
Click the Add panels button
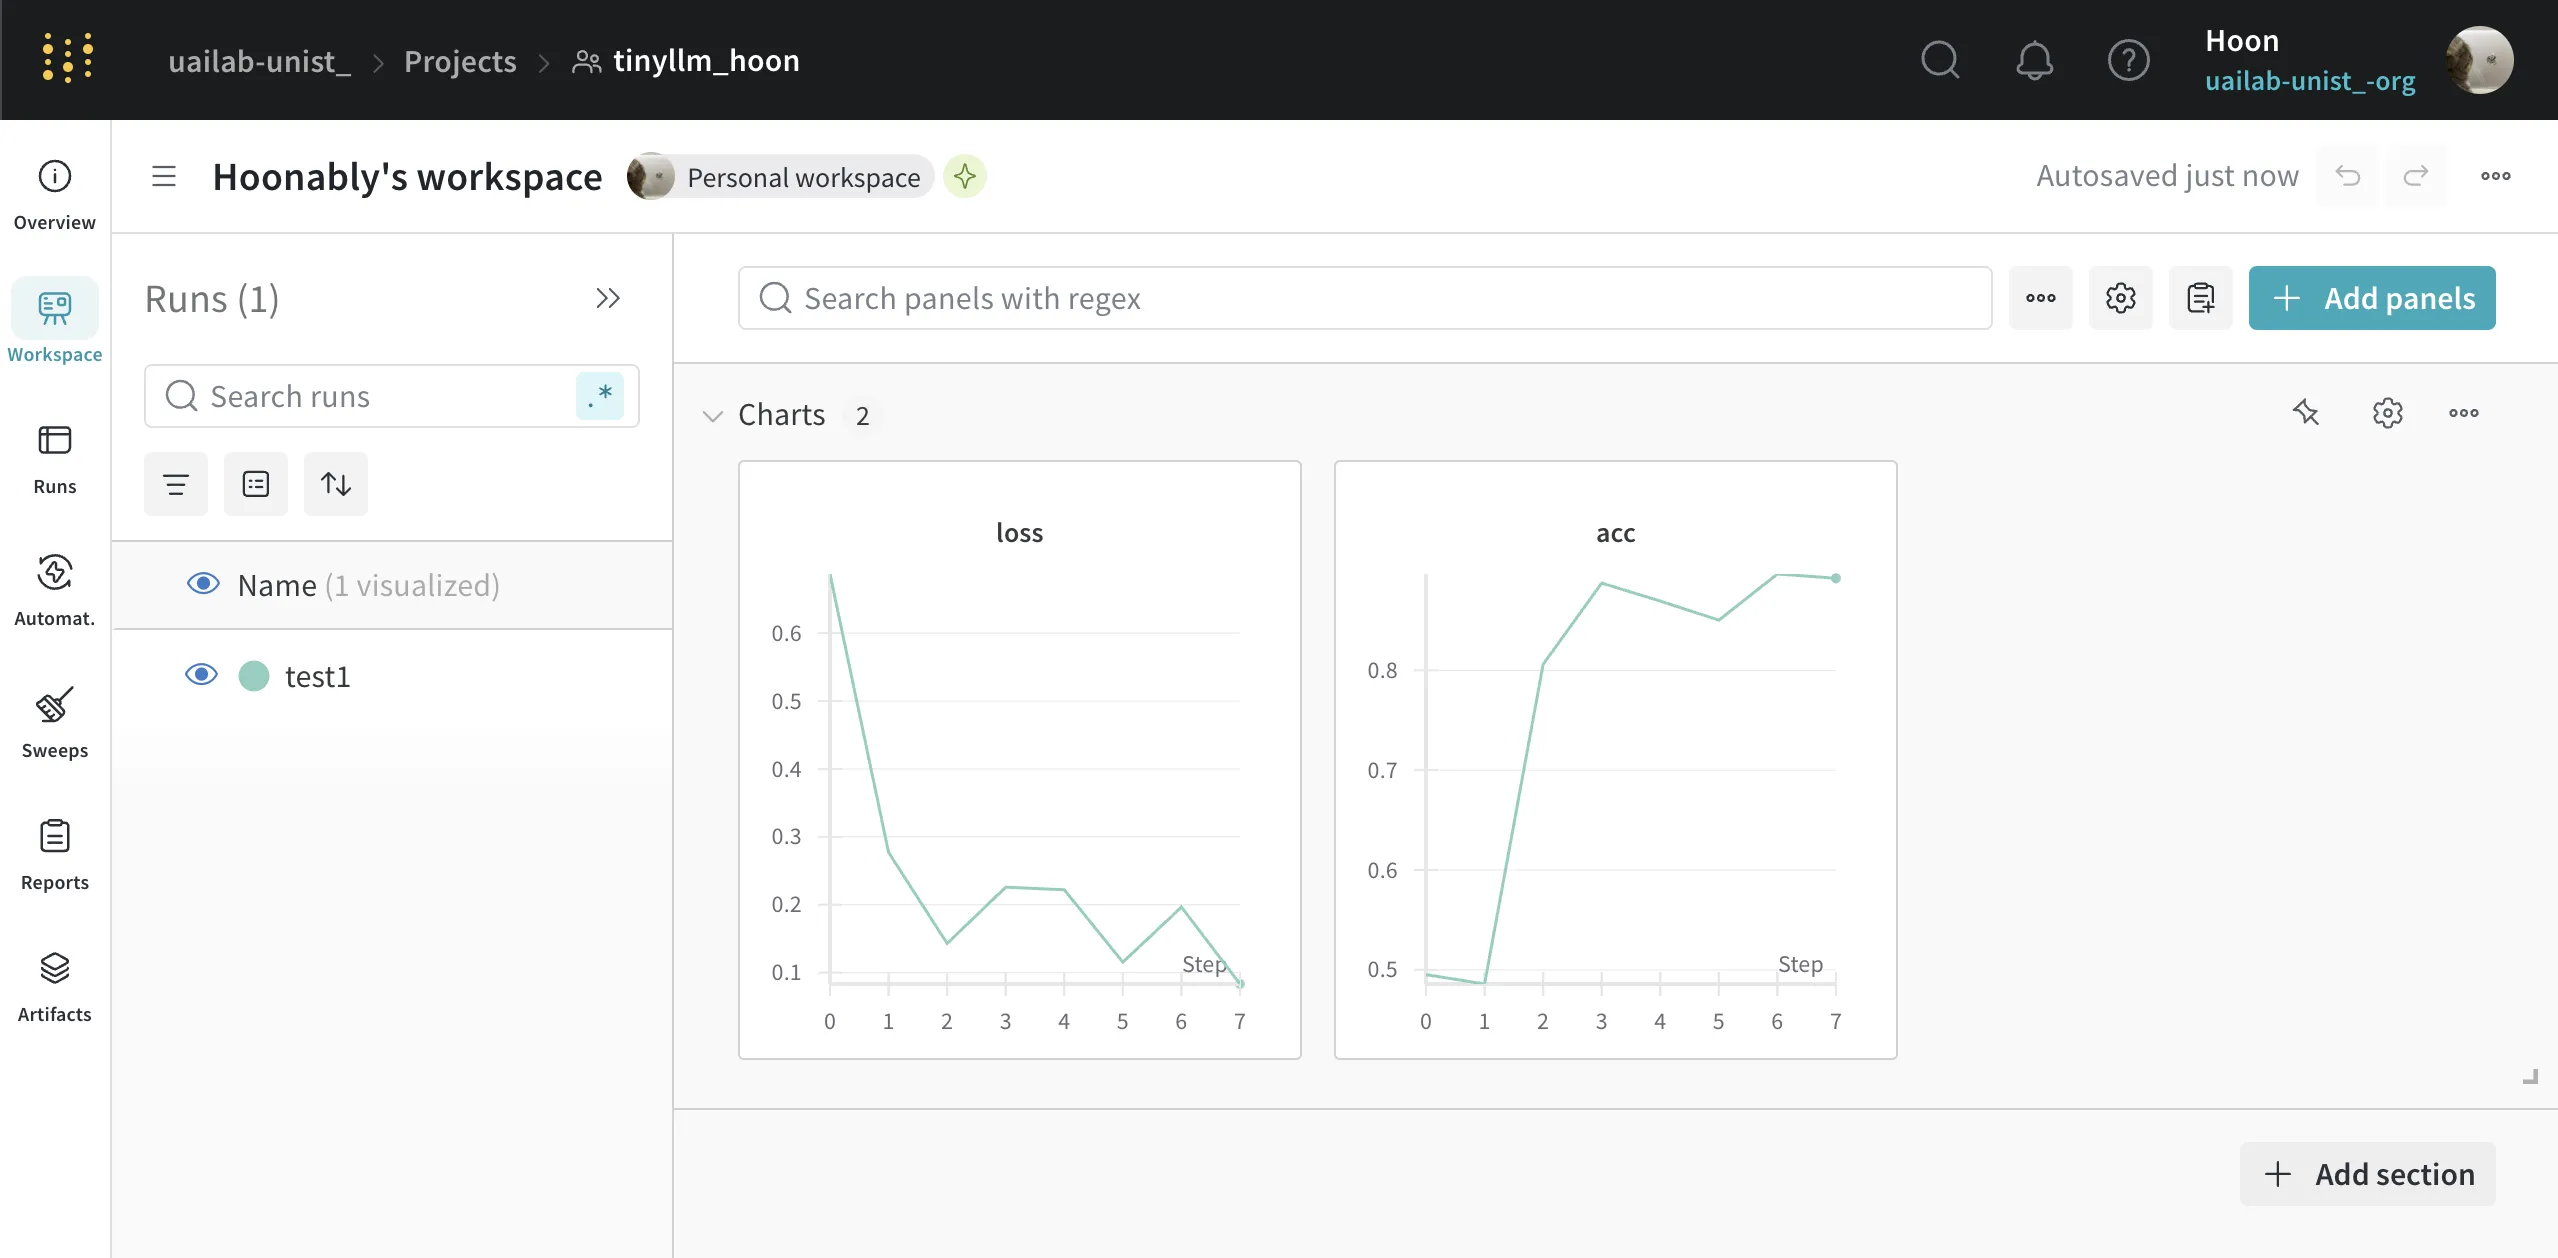(2371, 298)
